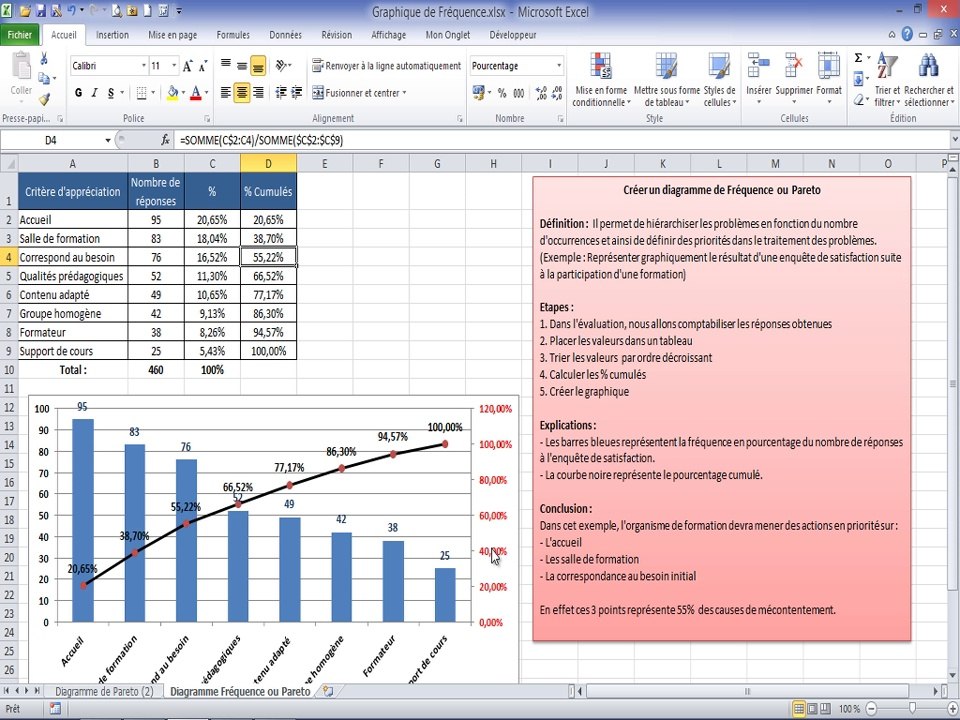Click the insert function fx icon
This screenshot has height=720, width=960.
165,140
